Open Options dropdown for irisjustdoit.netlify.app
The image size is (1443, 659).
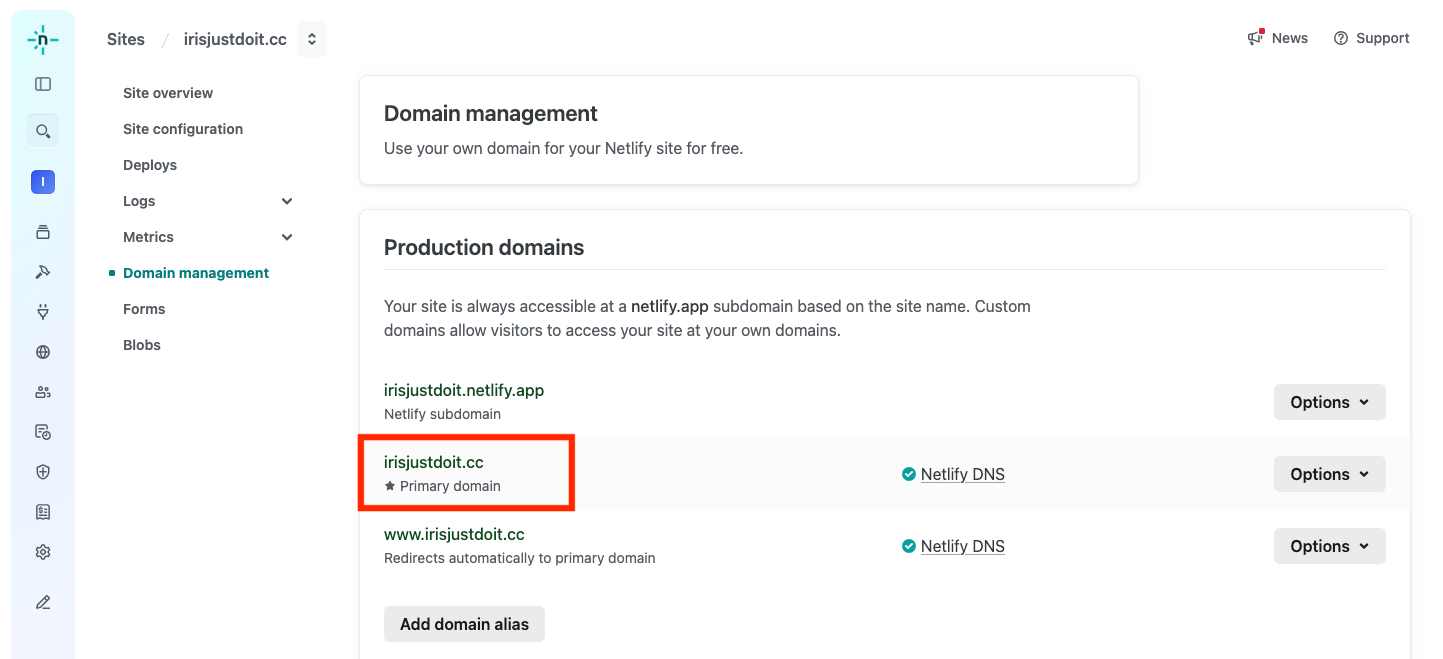tap(1329, 402)
